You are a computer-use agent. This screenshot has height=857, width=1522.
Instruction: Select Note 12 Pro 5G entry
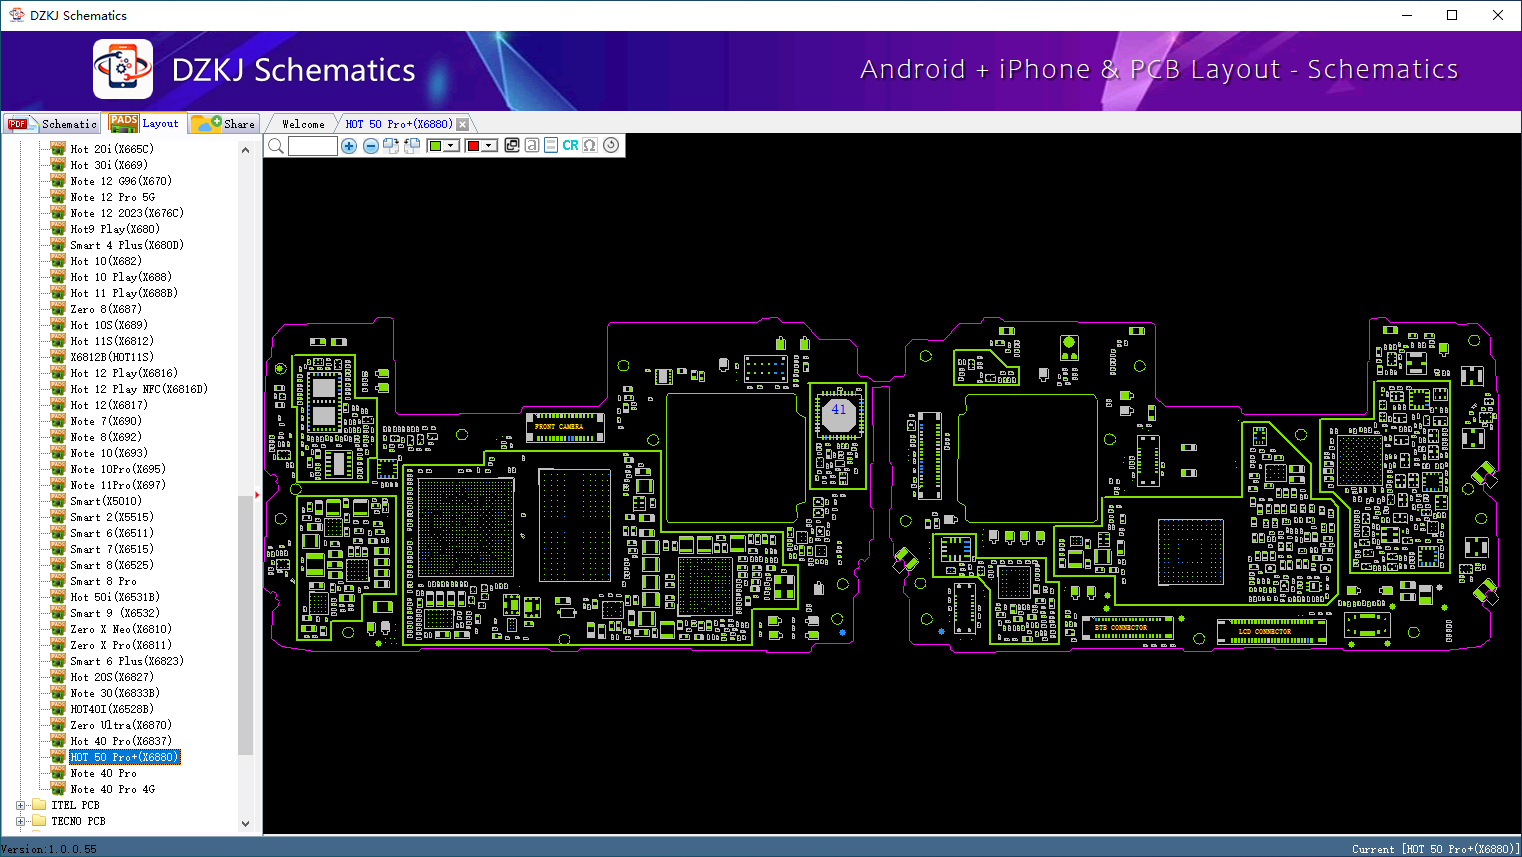113,197
